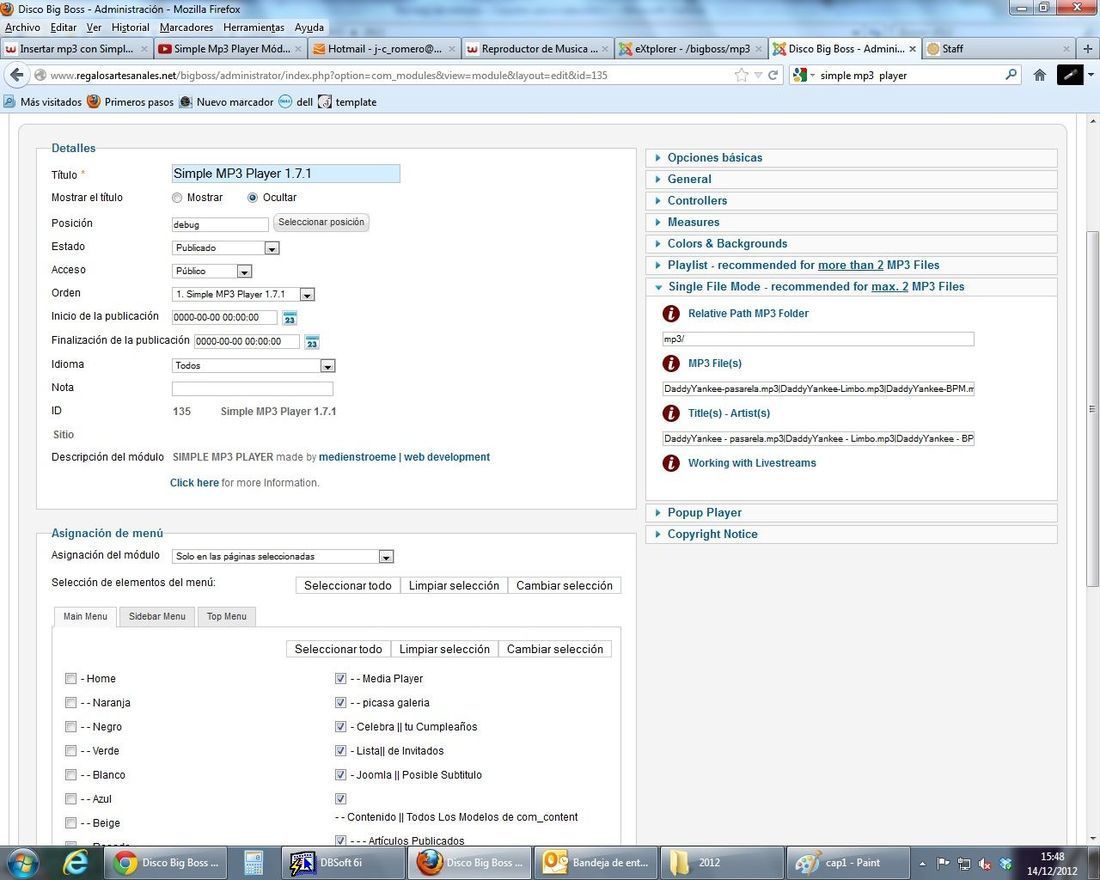Click info icon beside Working with Livestreams
Screen dimensions: 1100x880
[x=671, y=463]
